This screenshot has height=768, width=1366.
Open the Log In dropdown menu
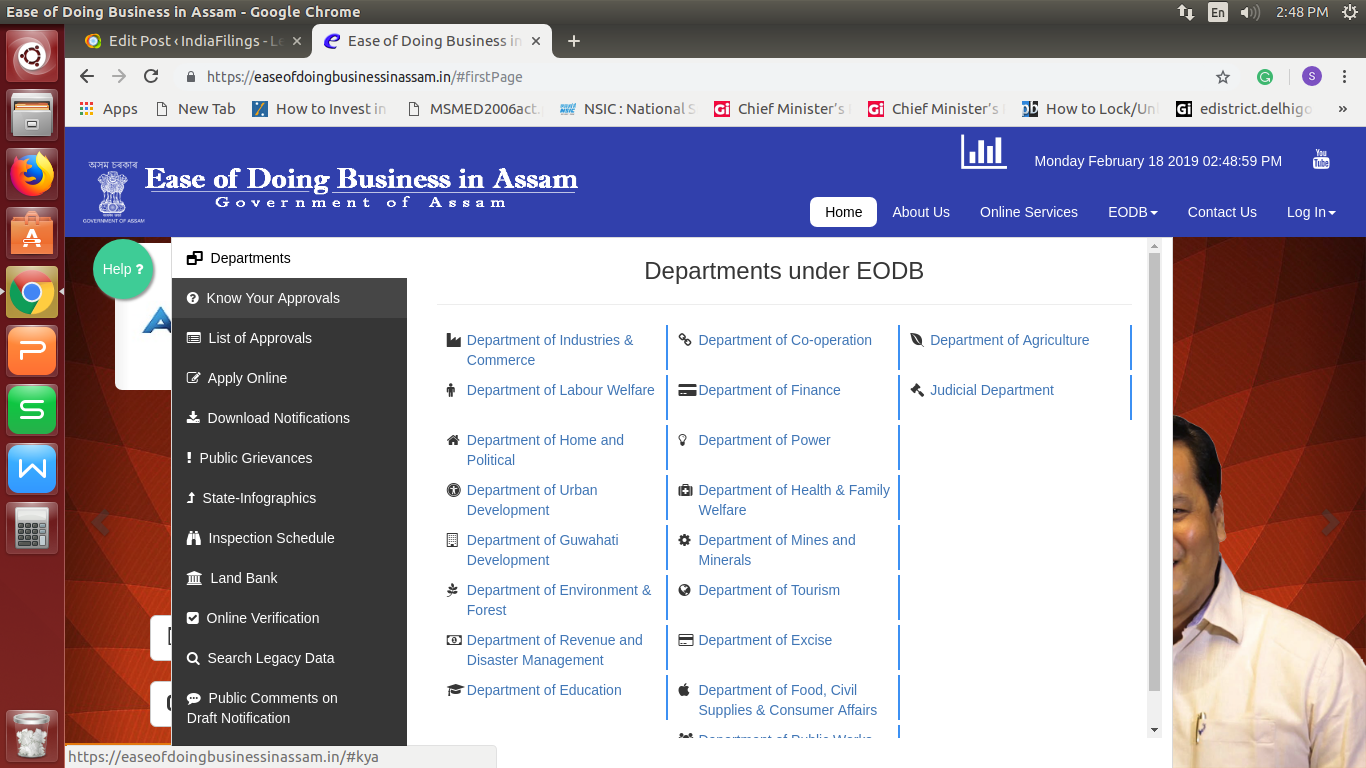point(1310,212)
